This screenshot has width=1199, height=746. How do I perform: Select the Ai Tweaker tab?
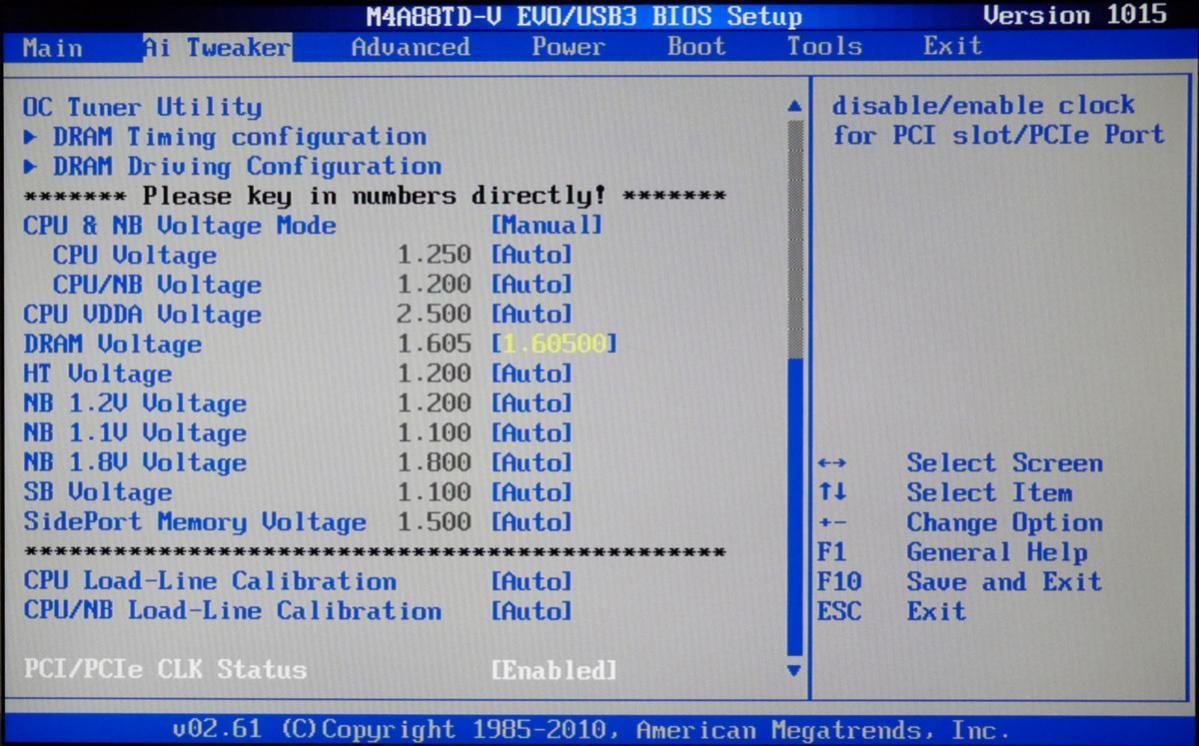[217, 48]
